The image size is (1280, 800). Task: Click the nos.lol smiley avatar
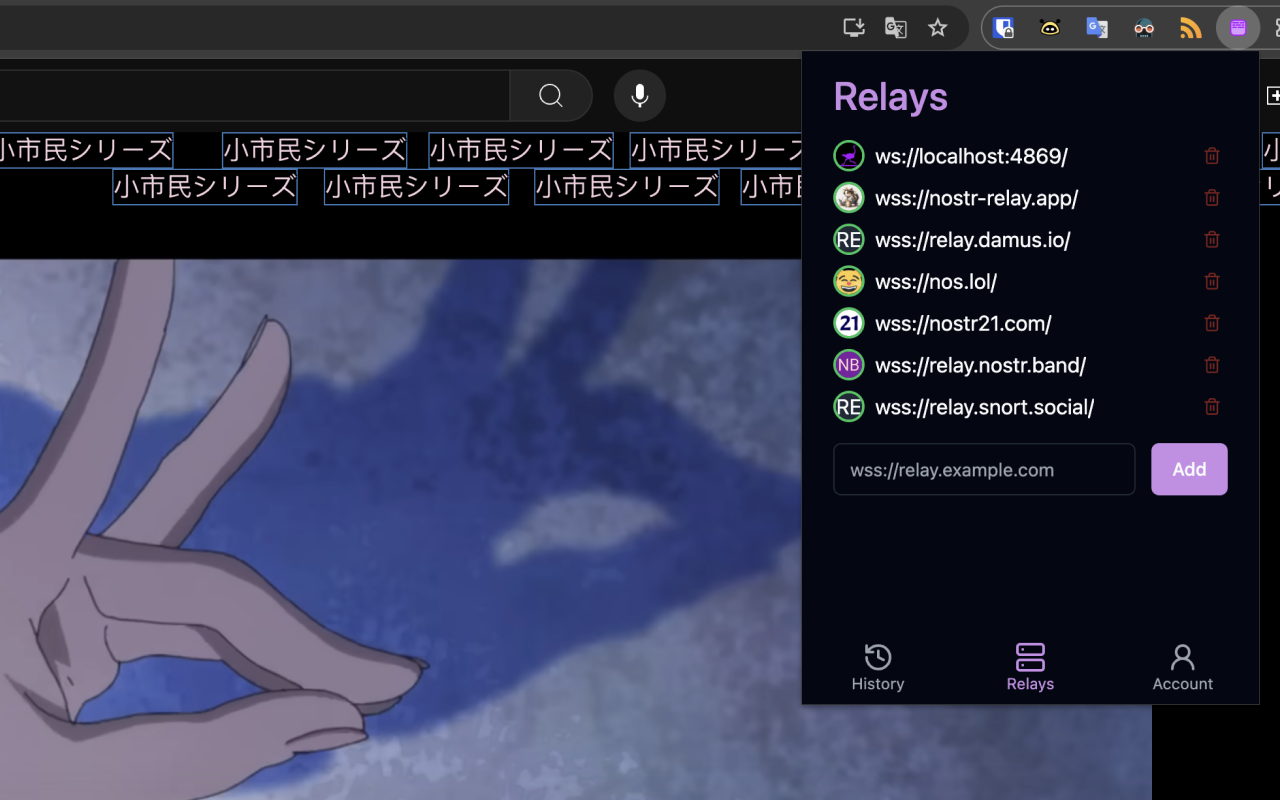click(x=849, y=282)
